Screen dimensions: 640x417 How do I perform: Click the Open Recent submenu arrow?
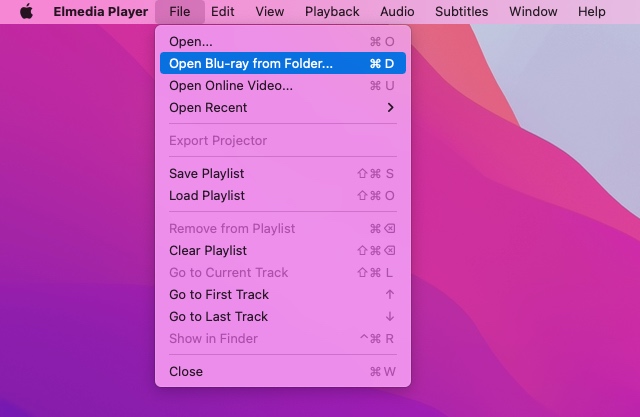click(x=390, y=107)
